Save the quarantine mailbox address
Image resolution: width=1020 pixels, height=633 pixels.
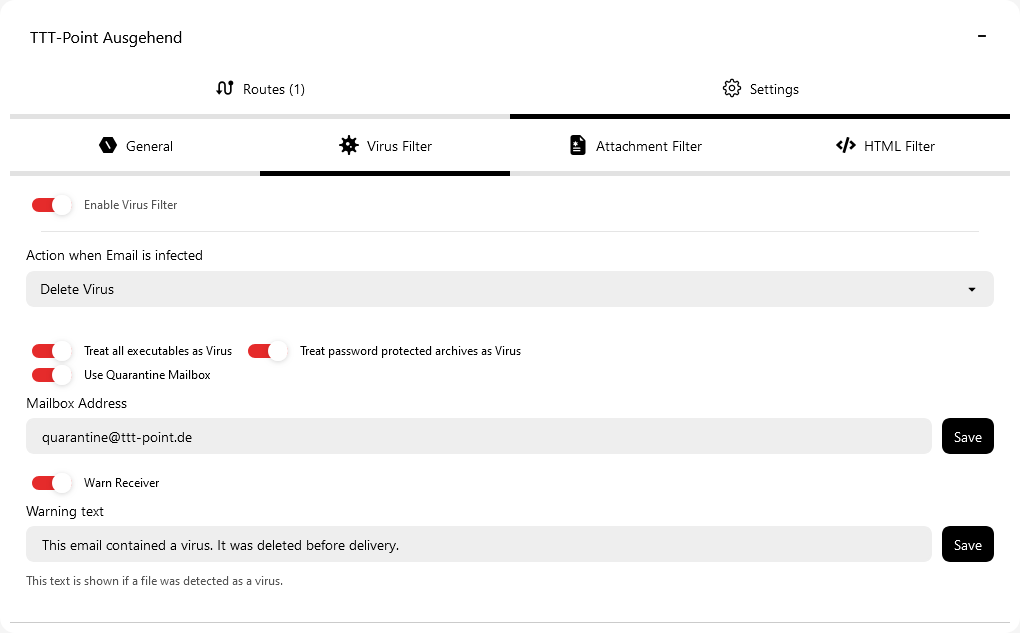point(967,437)
